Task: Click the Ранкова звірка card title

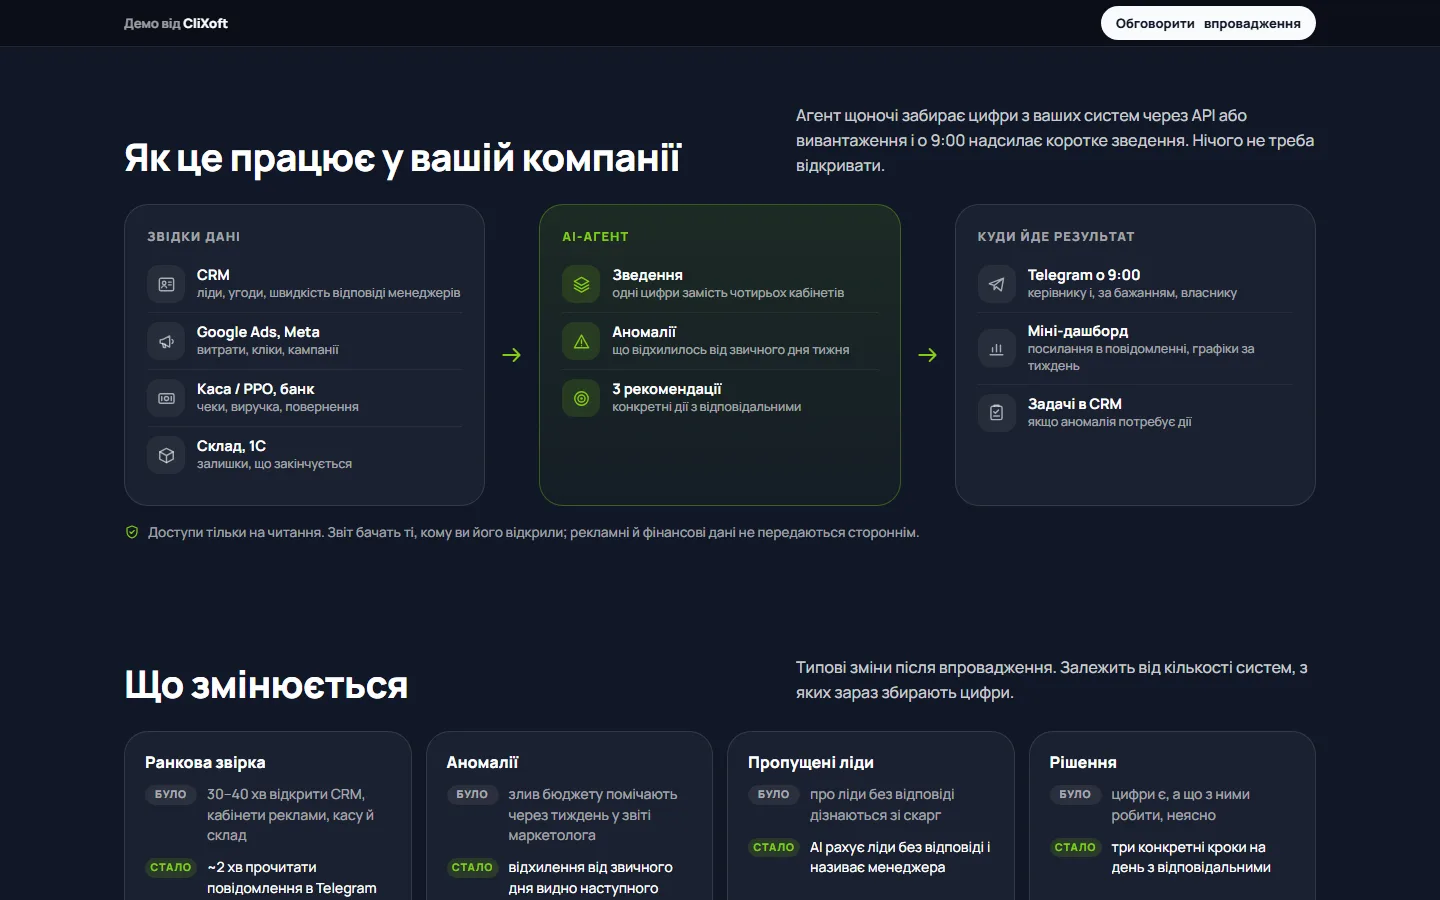Action: click(205, 763)
